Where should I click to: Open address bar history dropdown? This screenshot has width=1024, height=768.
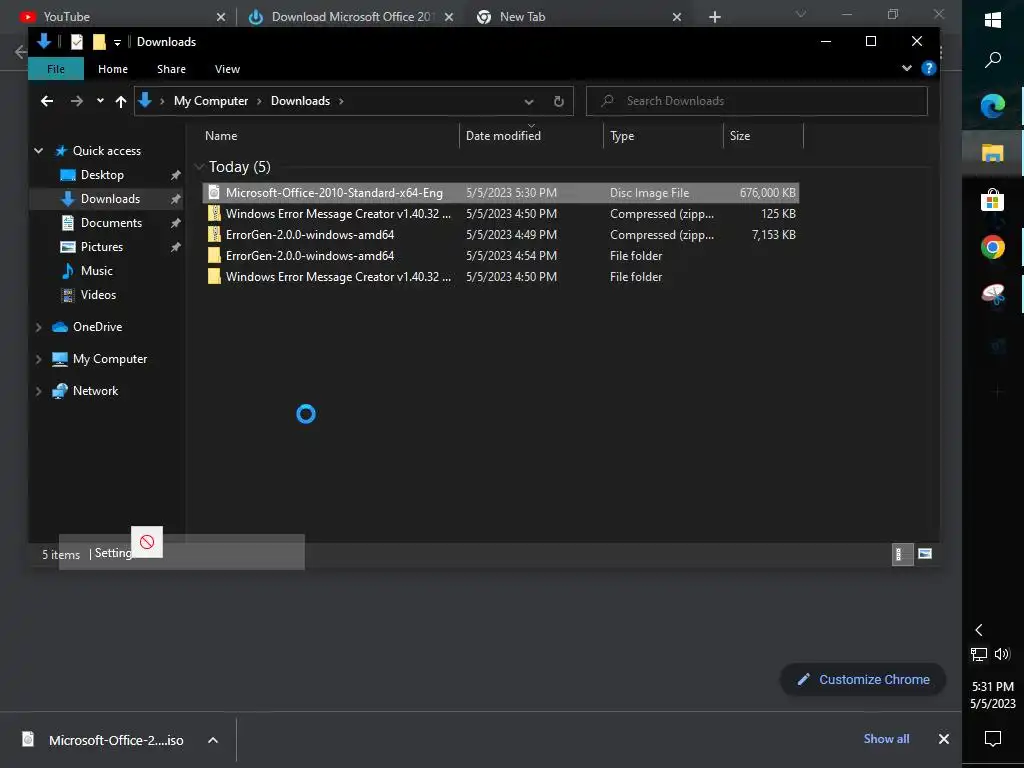point(529,101)
